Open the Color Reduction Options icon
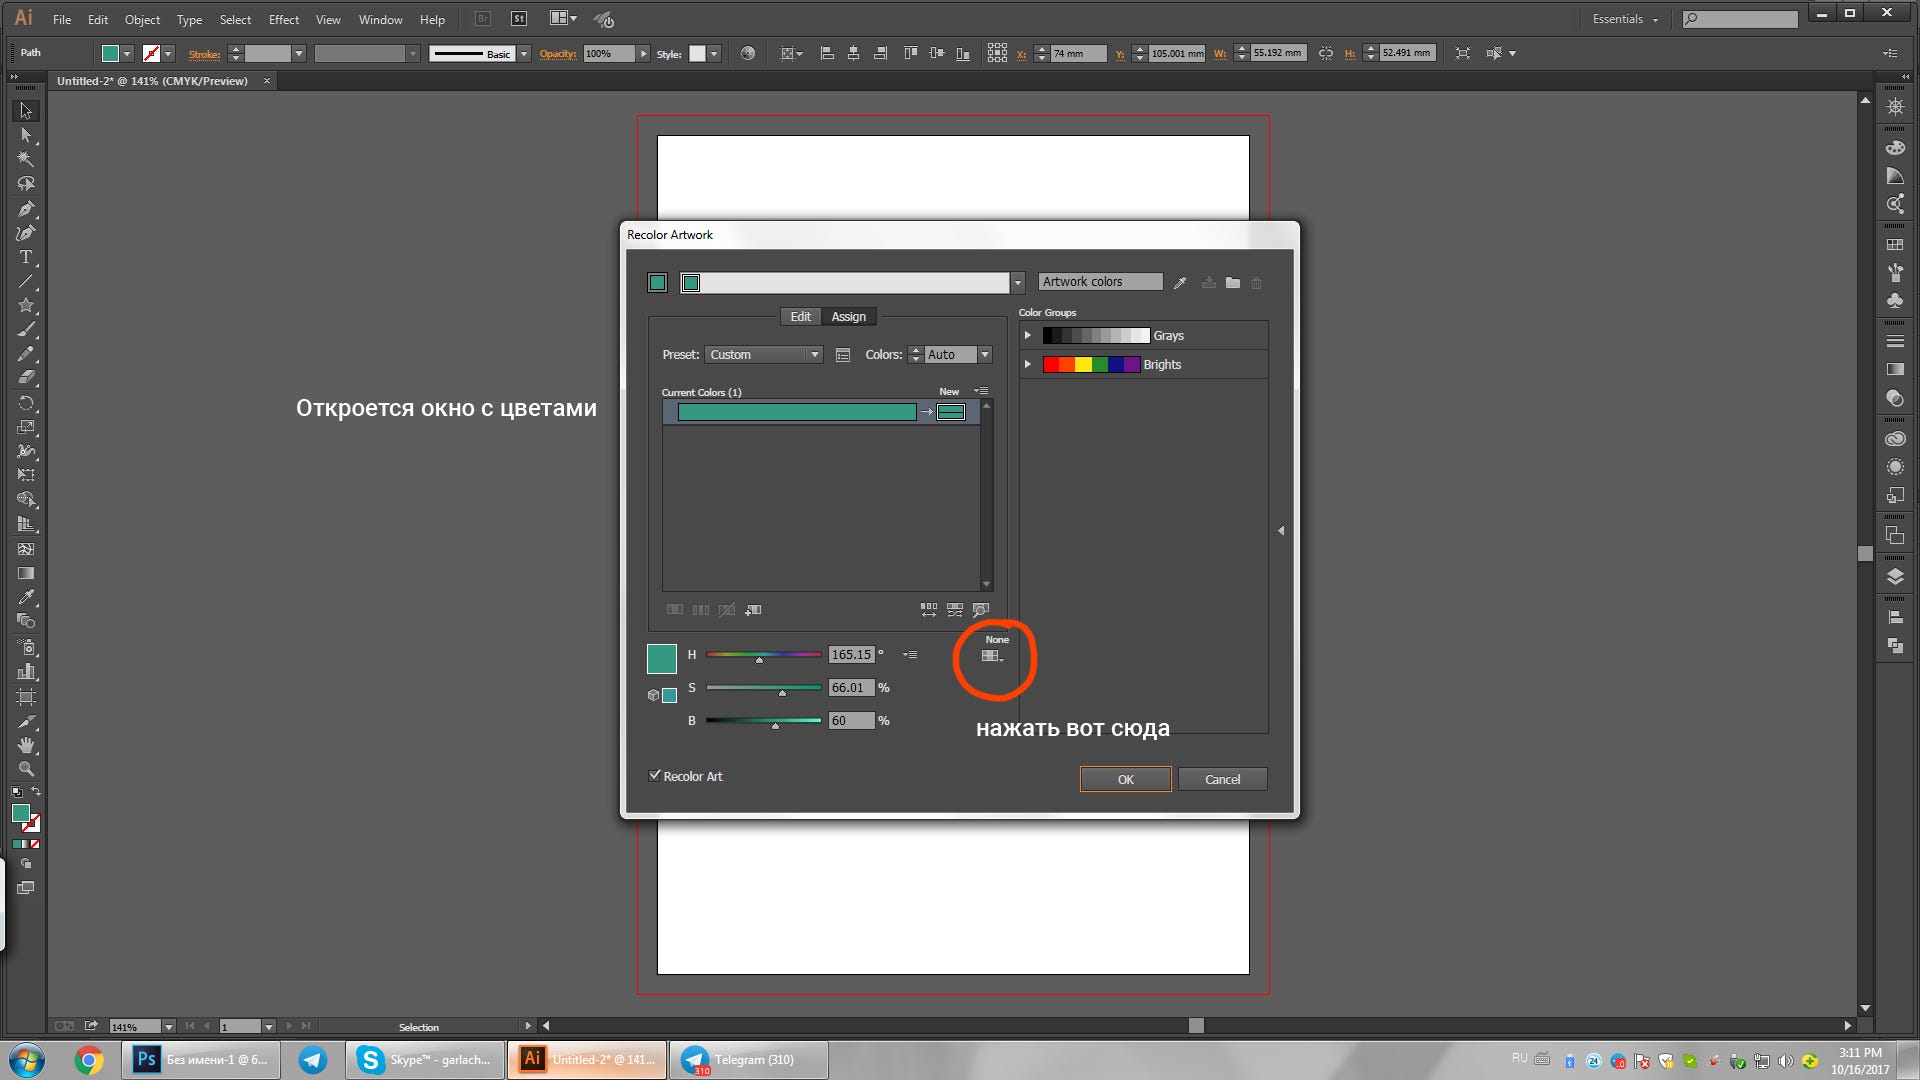This screenshot has width=1920, height=1080. [x=843, y=355]
